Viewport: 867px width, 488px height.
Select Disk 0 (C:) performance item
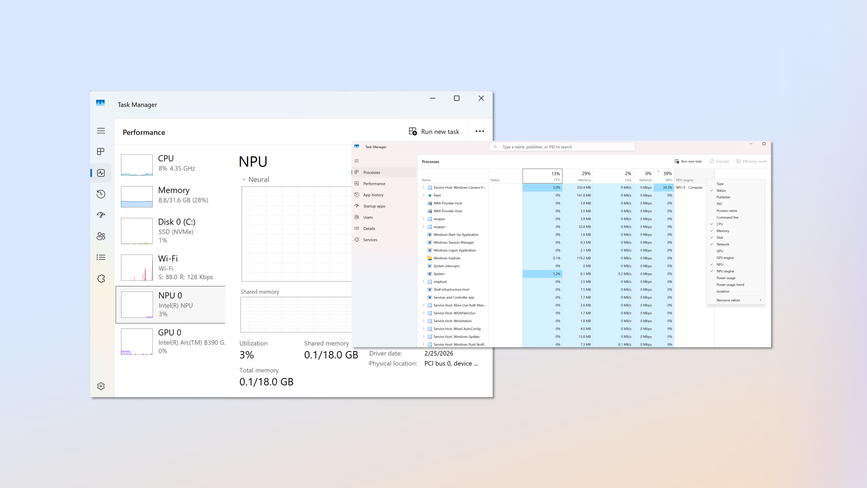(171, 230)
